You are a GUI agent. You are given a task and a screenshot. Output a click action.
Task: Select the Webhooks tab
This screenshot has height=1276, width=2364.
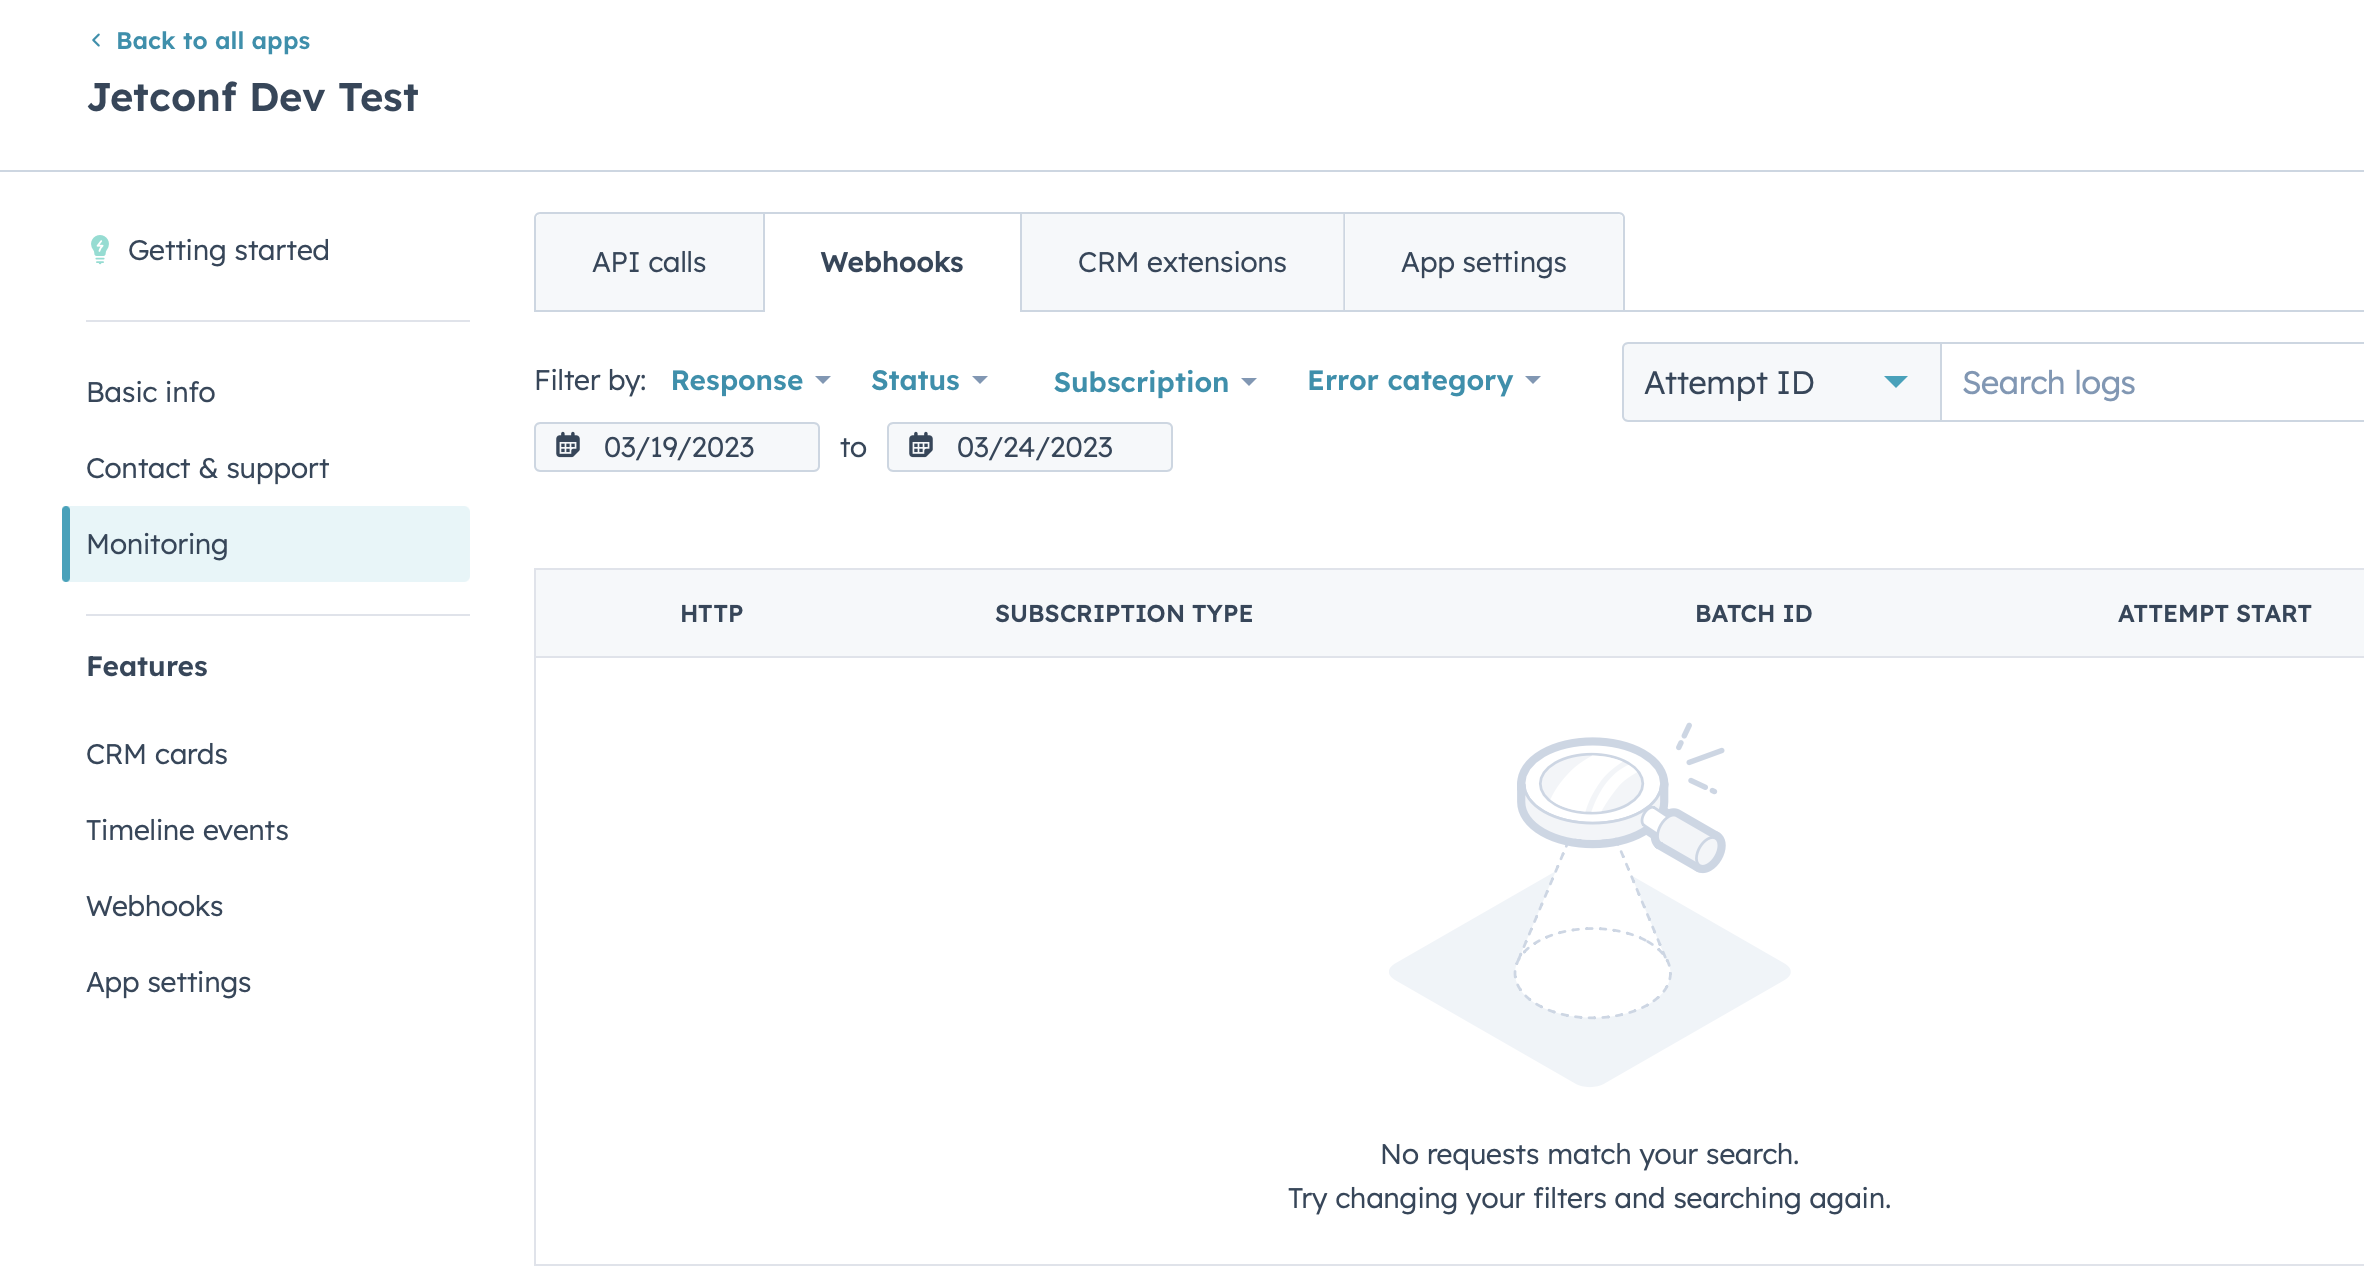892,262
